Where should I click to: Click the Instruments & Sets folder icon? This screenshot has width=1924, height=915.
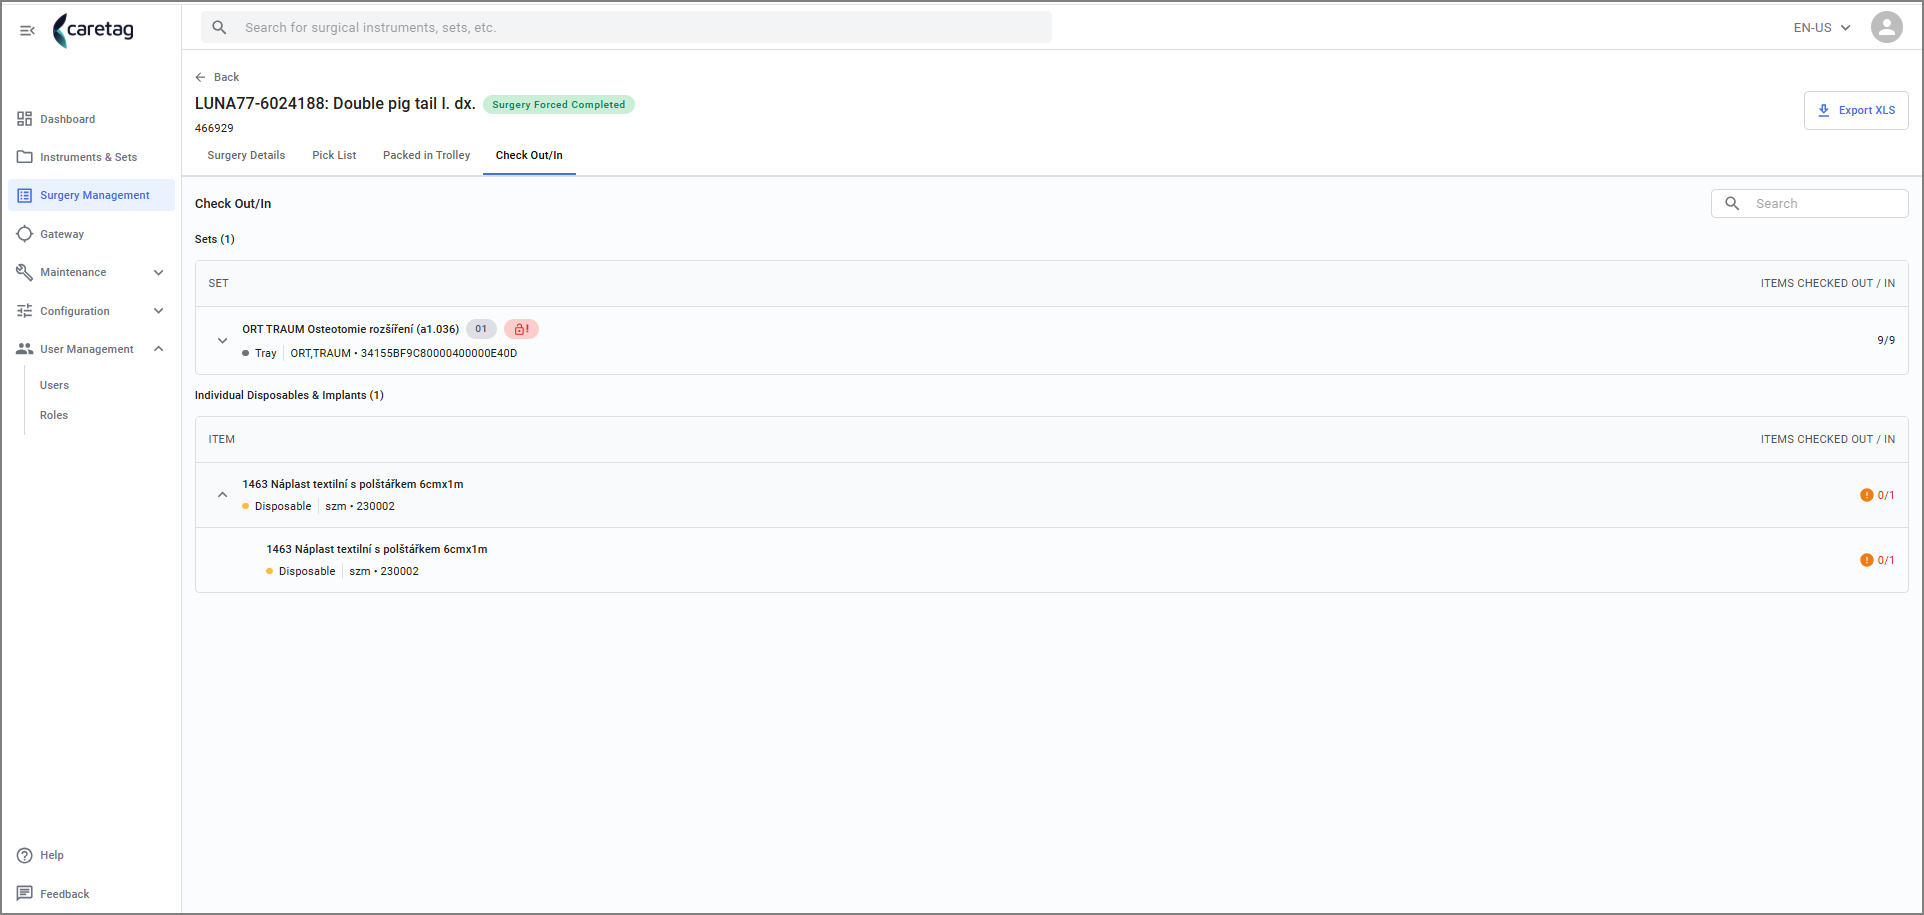point(25,157)
